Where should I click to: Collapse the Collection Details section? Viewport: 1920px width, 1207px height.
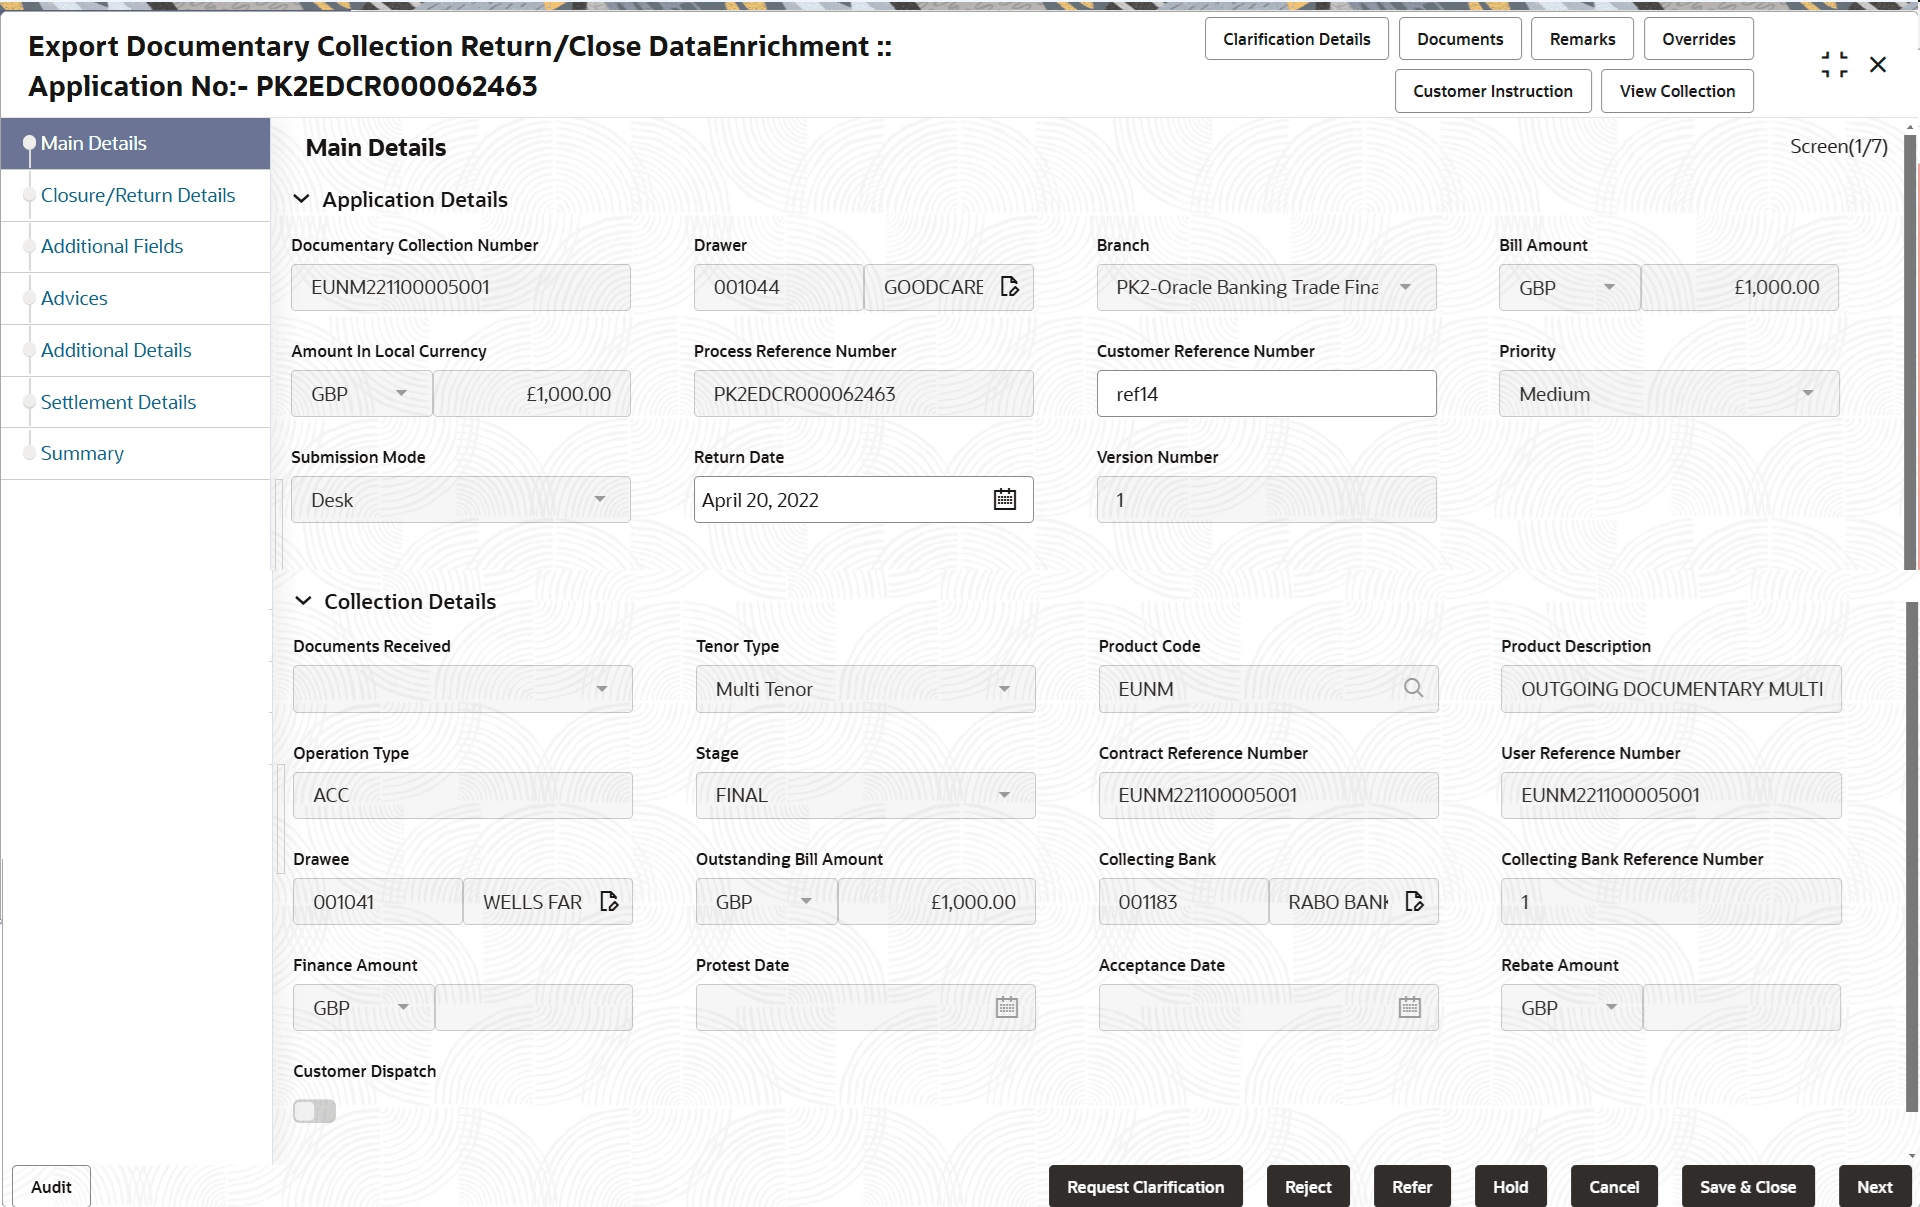pos(303,601)
